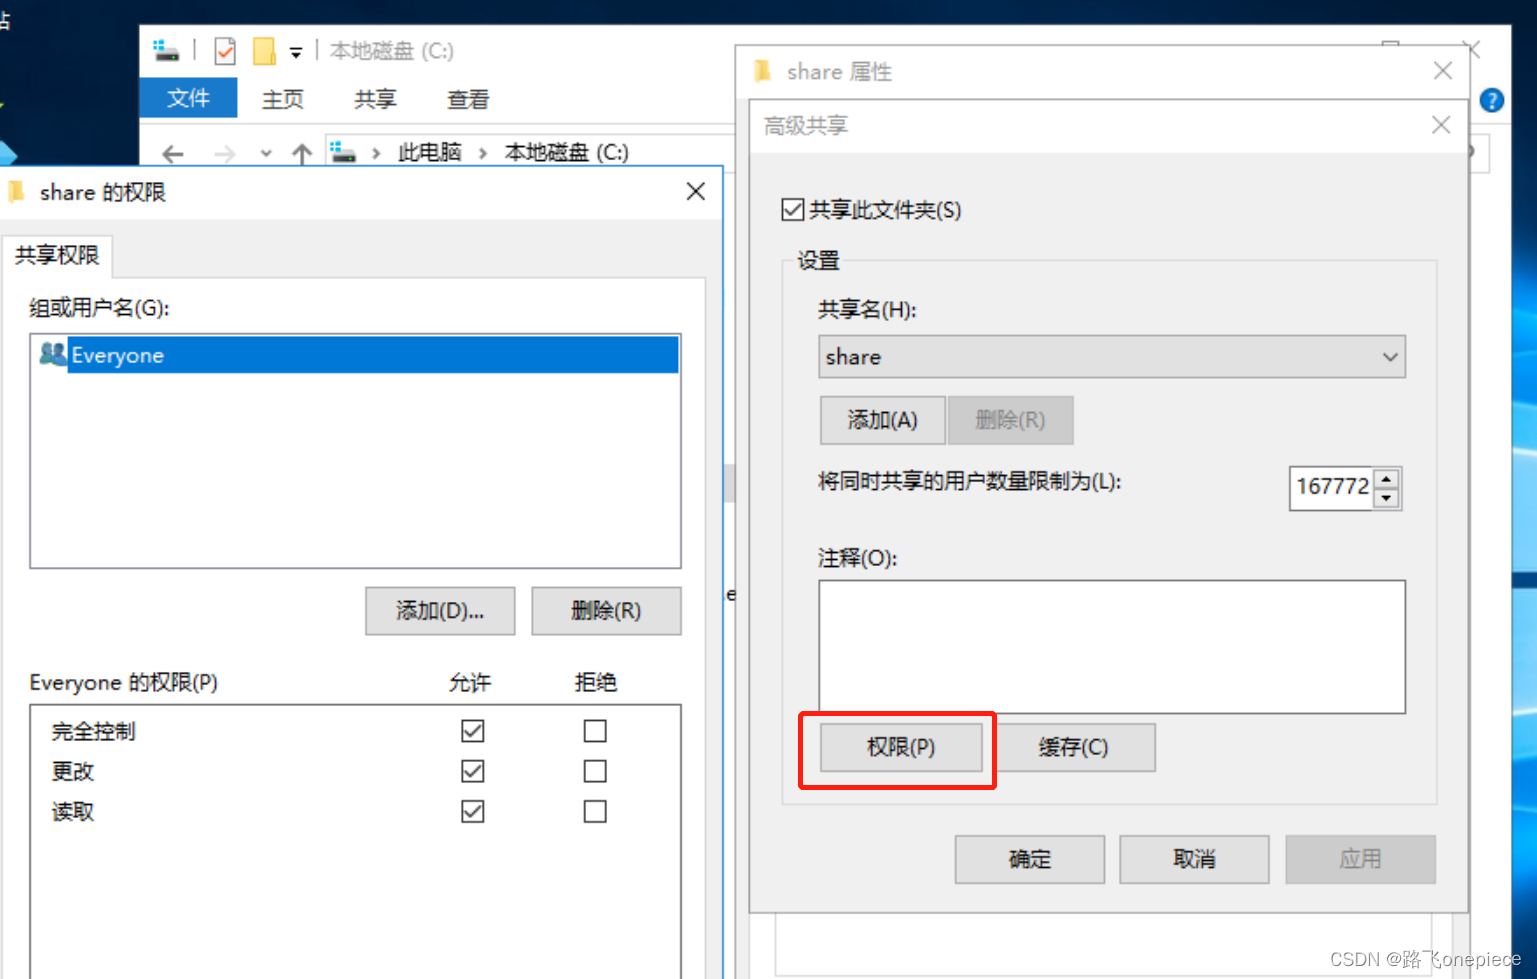Click inside the 注释 comment box

(1112, 647)
